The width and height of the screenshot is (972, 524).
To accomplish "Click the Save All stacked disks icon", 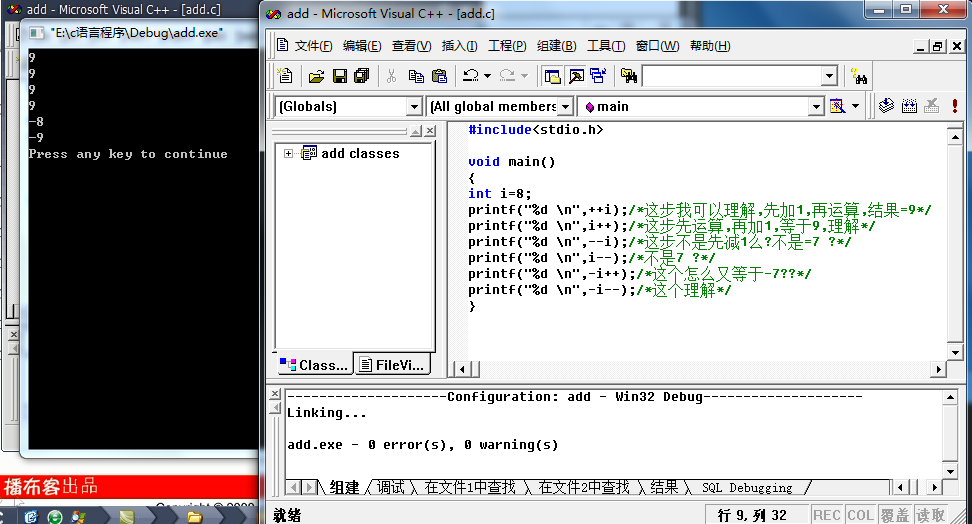I will coord(361,76).
